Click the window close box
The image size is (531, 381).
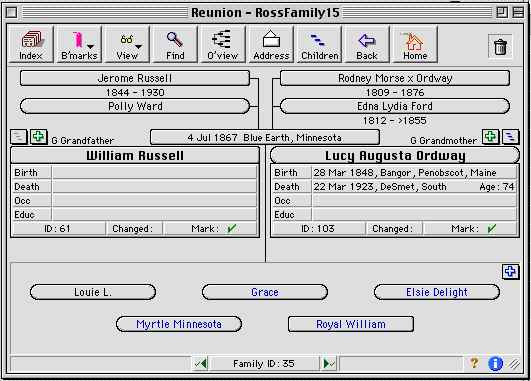click(12, 13)
